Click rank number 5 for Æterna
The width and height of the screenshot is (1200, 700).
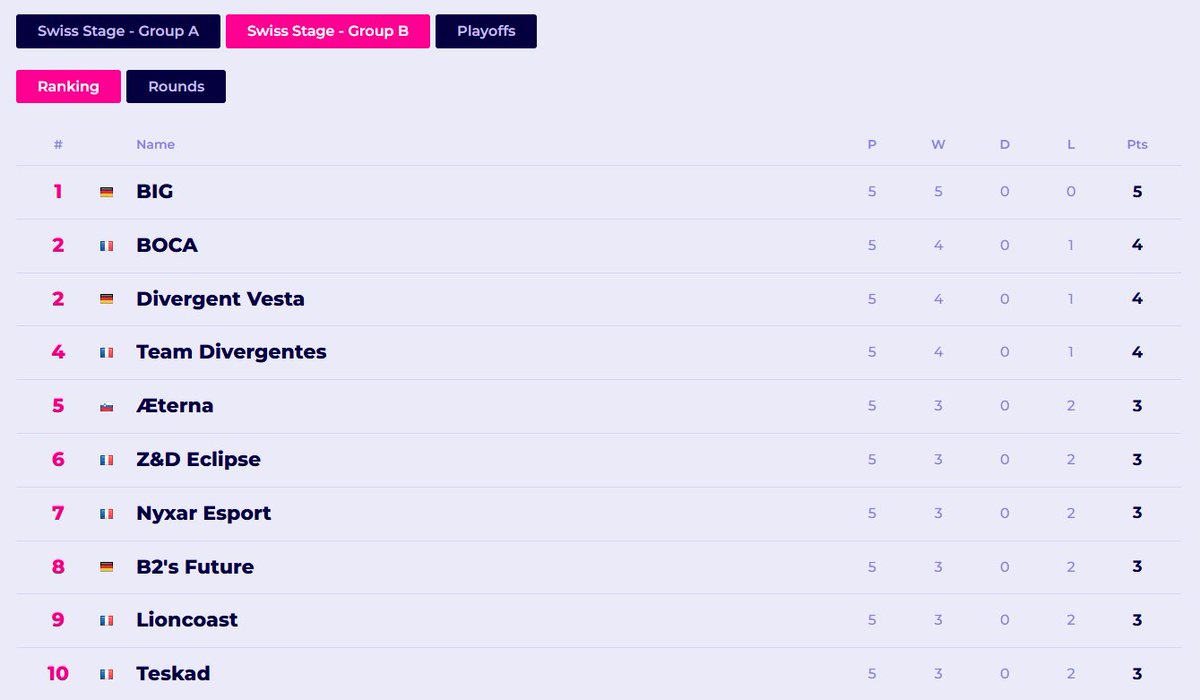coord(58,406)
